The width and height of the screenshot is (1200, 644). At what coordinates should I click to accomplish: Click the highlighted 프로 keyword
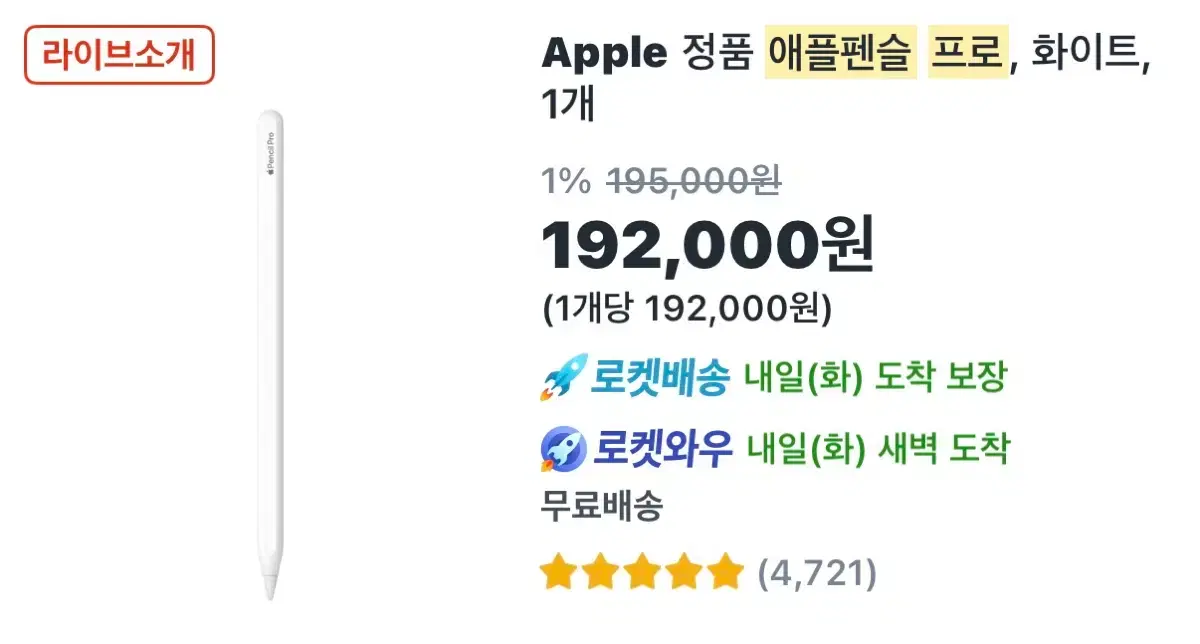pyautogui.click(x=967, y=53)
